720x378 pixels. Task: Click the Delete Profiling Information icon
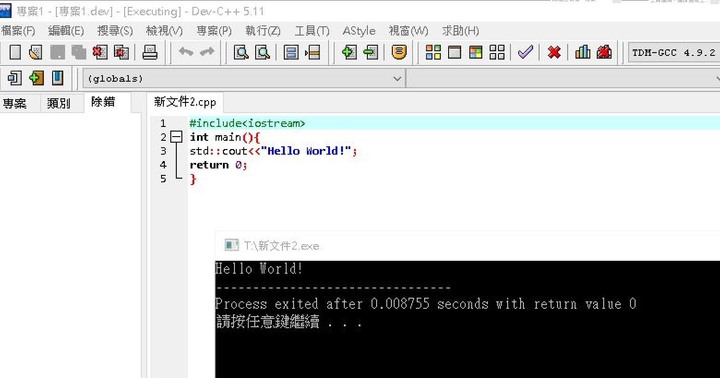(604, 52)
